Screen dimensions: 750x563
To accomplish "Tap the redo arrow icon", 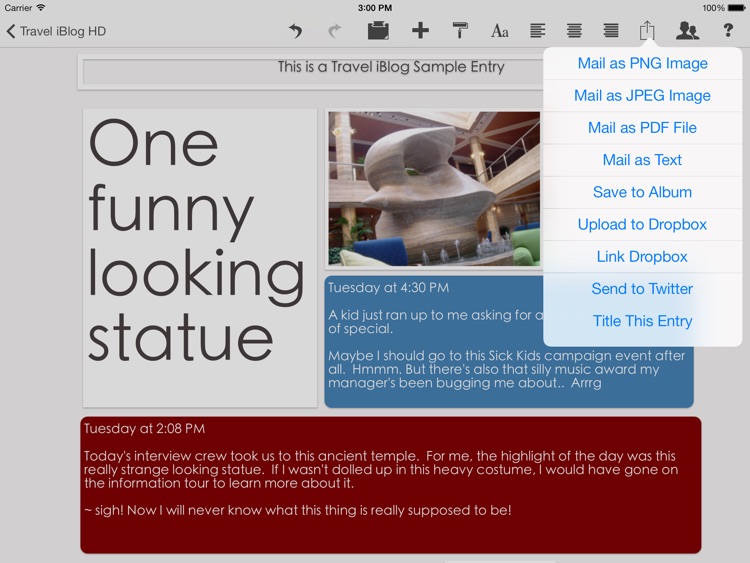I will pyautogui.click(x=334, y=31).
